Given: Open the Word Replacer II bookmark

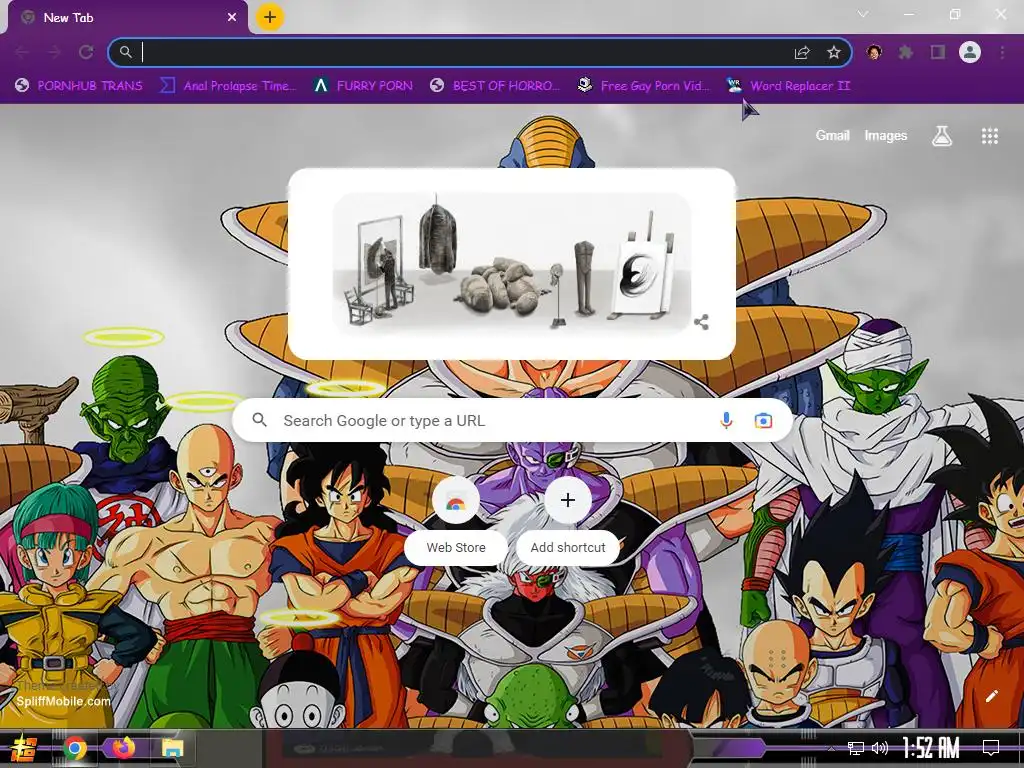Looking at the screenshot, I should [788, 86].
